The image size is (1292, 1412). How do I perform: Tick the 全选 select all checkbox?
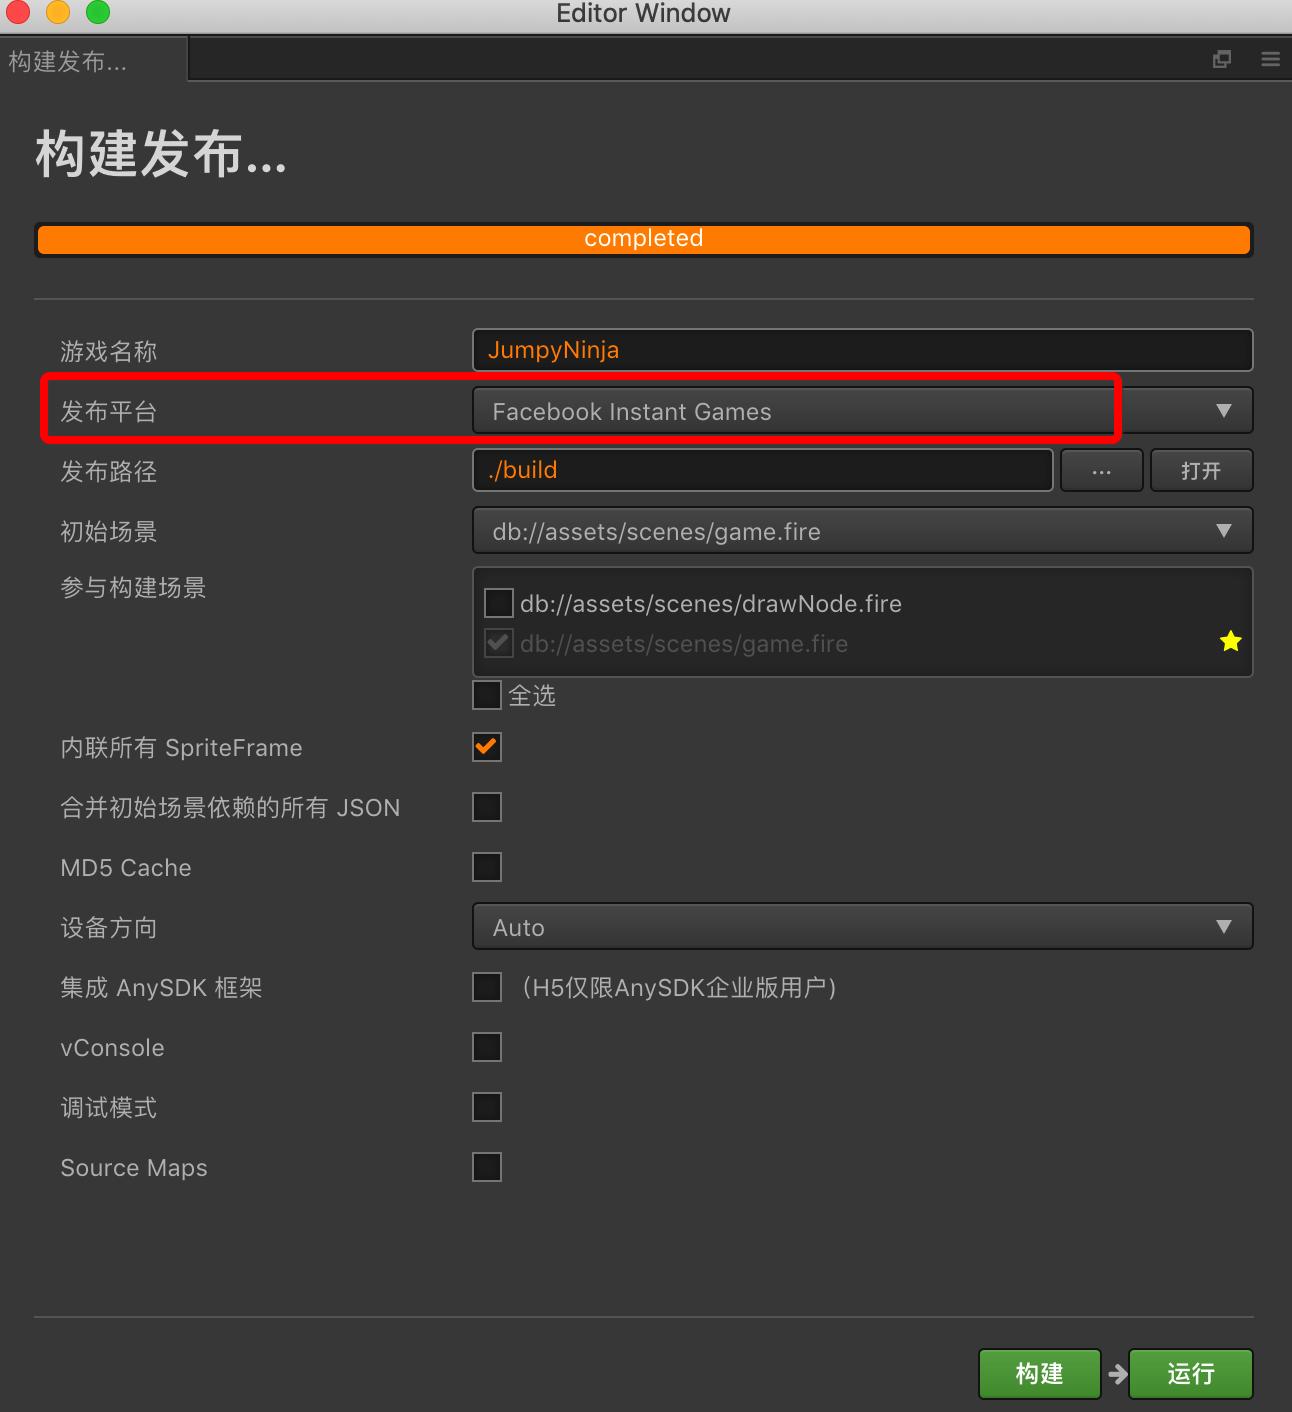pos(487,695)
